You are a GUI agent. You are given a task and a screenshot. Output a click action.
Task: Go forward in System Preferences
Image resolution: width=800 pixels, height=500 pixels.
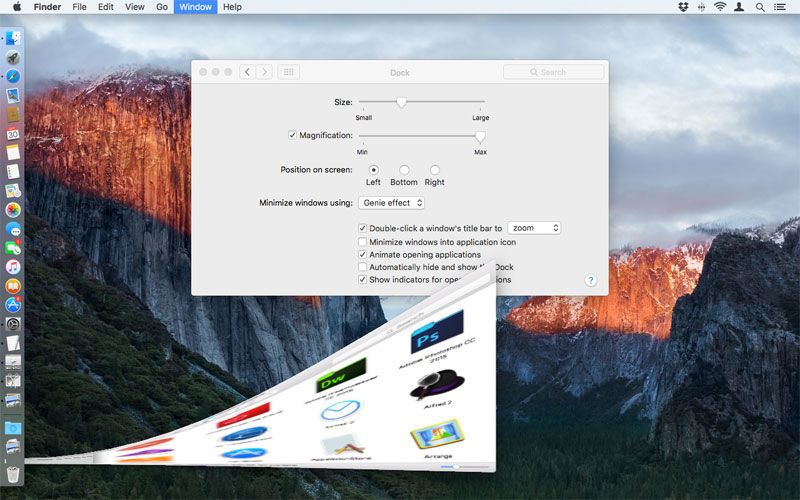point(264,72)
